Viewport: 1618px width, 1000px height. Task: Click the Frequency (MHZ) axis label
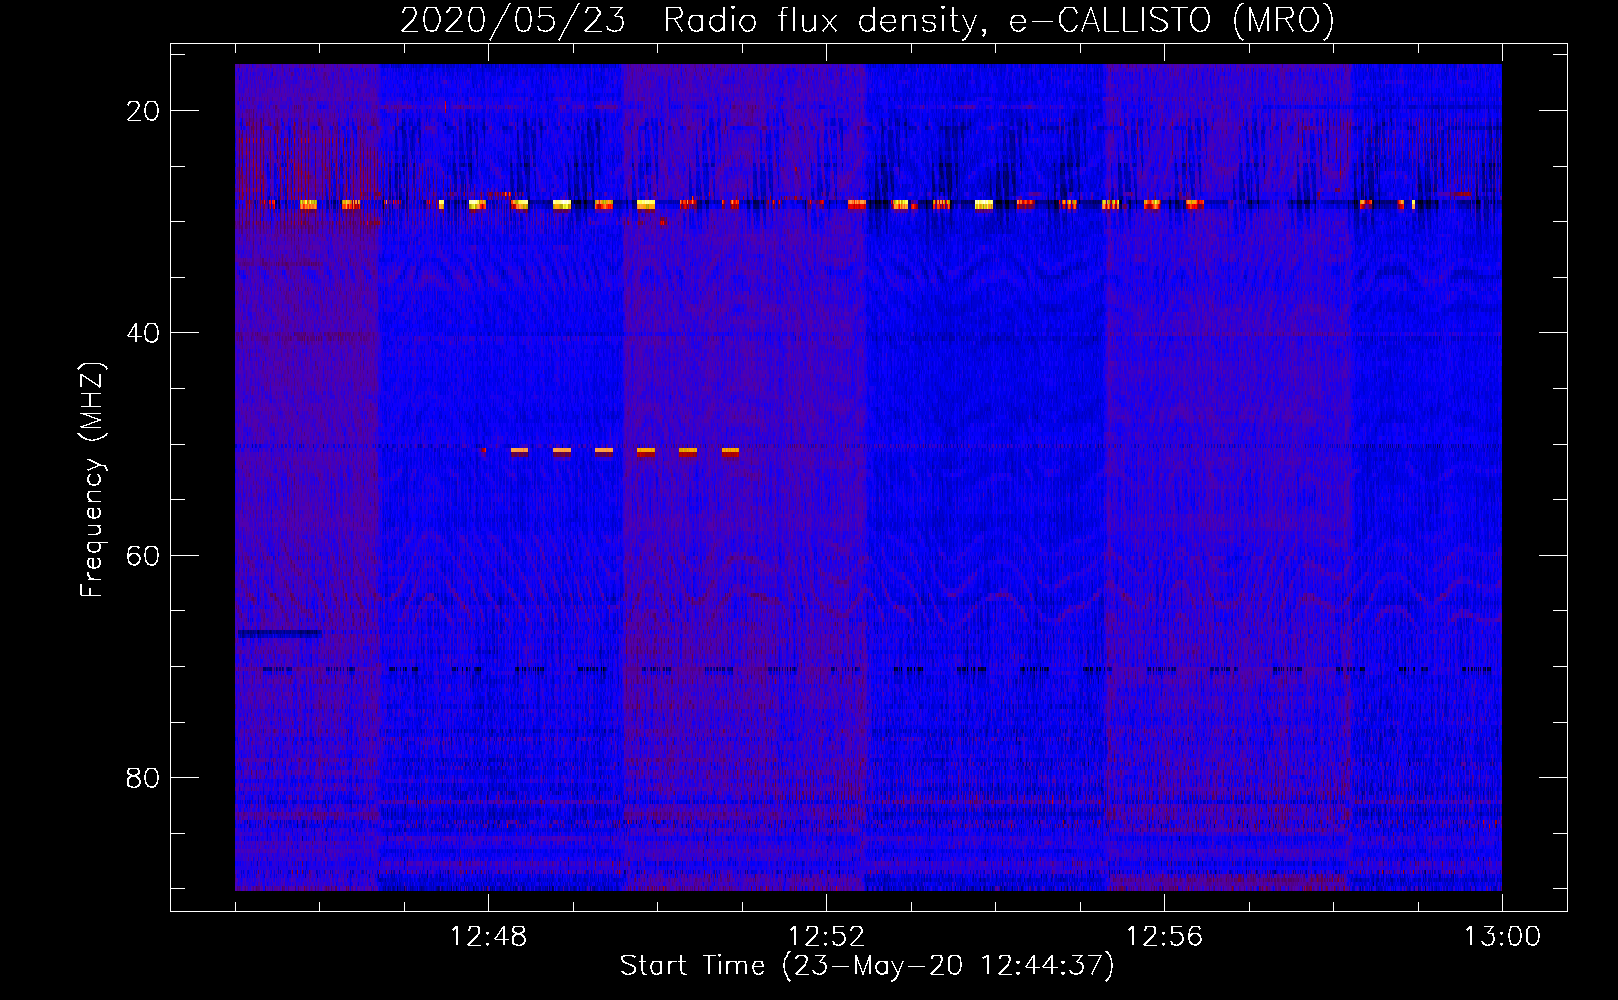[91, 479]
